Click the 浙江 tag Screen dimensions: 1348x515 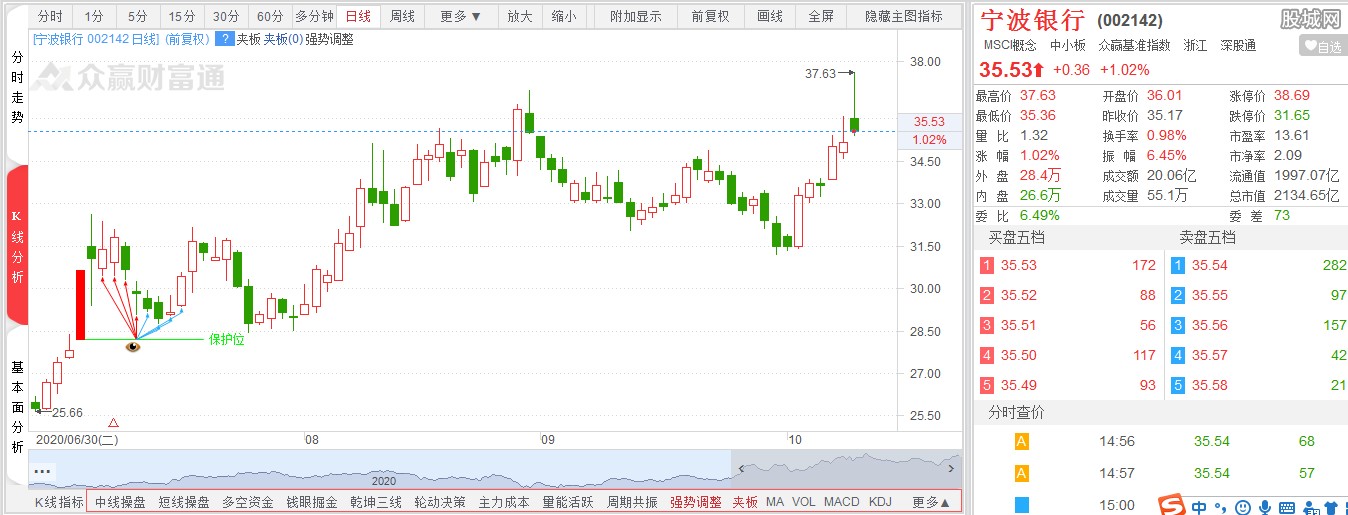click(x=1195, y=46)
